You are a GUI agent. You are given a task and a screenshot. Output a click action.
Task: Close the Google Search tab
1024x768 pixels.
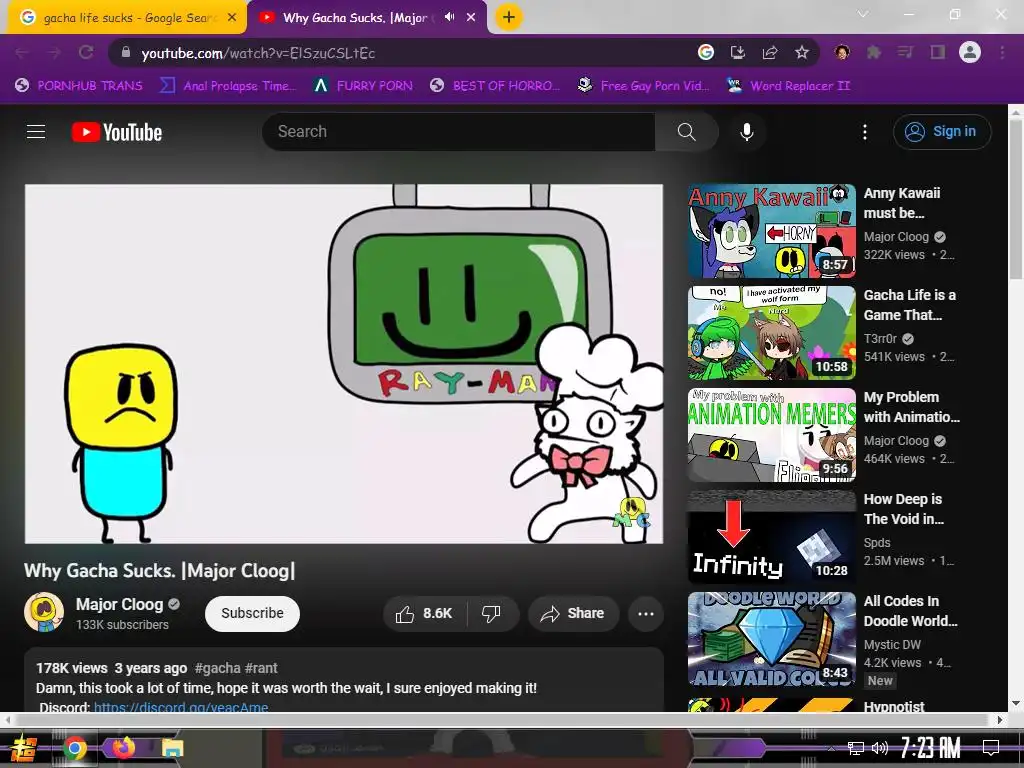(232, 18)
